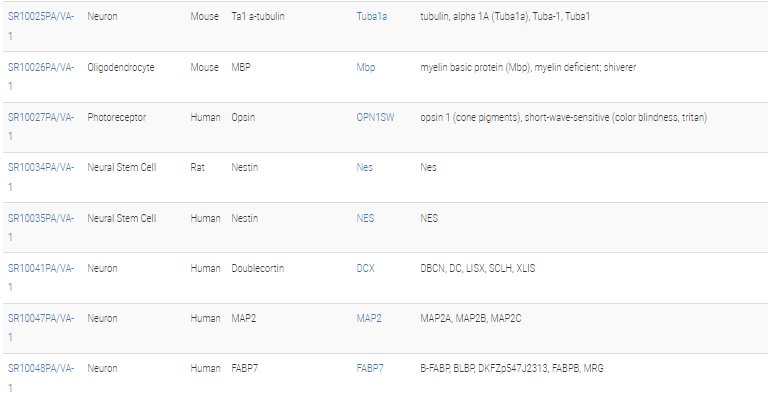The width and height of the screenshot is (768, 401).
Task: Open the SR10047PA/VA-1 product link
Action: click(x=41, y=328)
